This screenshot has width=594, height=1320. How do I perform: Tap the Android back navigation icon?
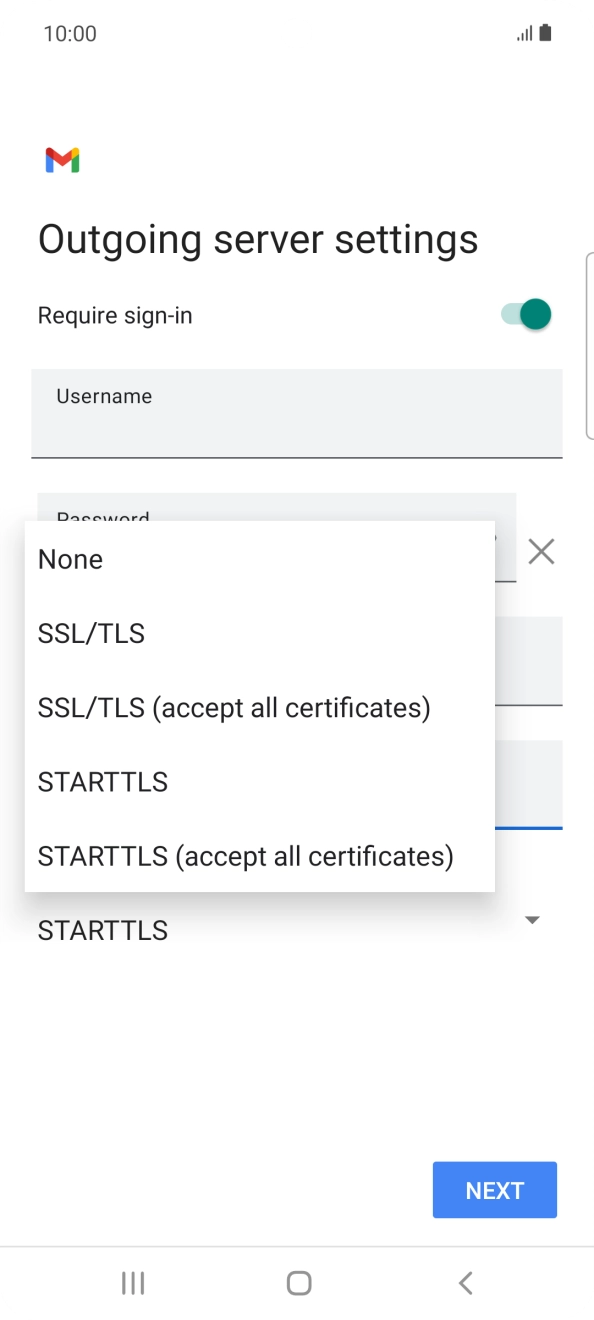click(x=465, y=1283)
